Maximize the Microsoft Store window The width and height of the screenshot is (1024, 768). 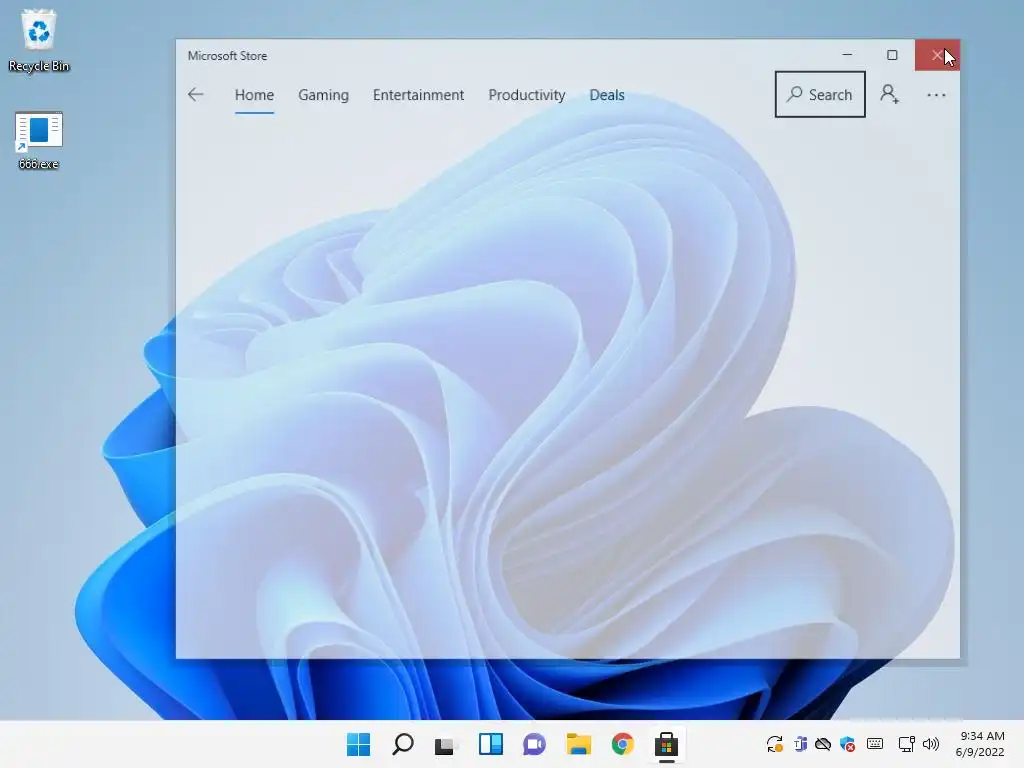pos(892,55)
